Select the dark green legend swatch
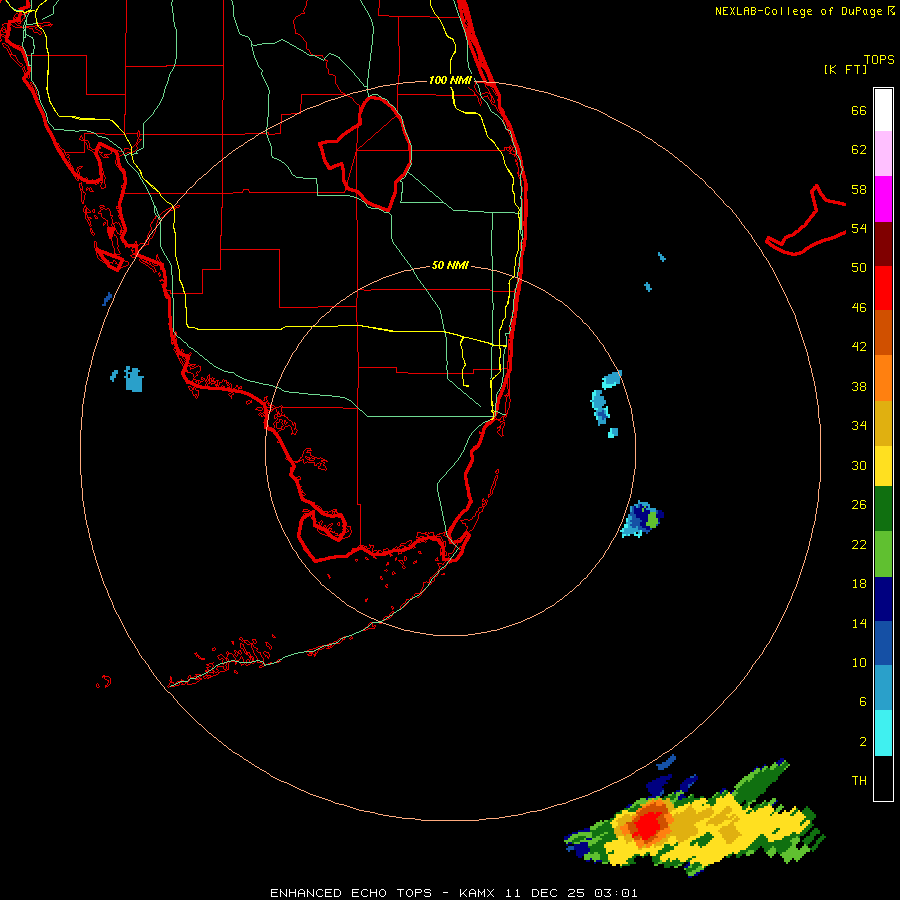 tap(883, 509)
